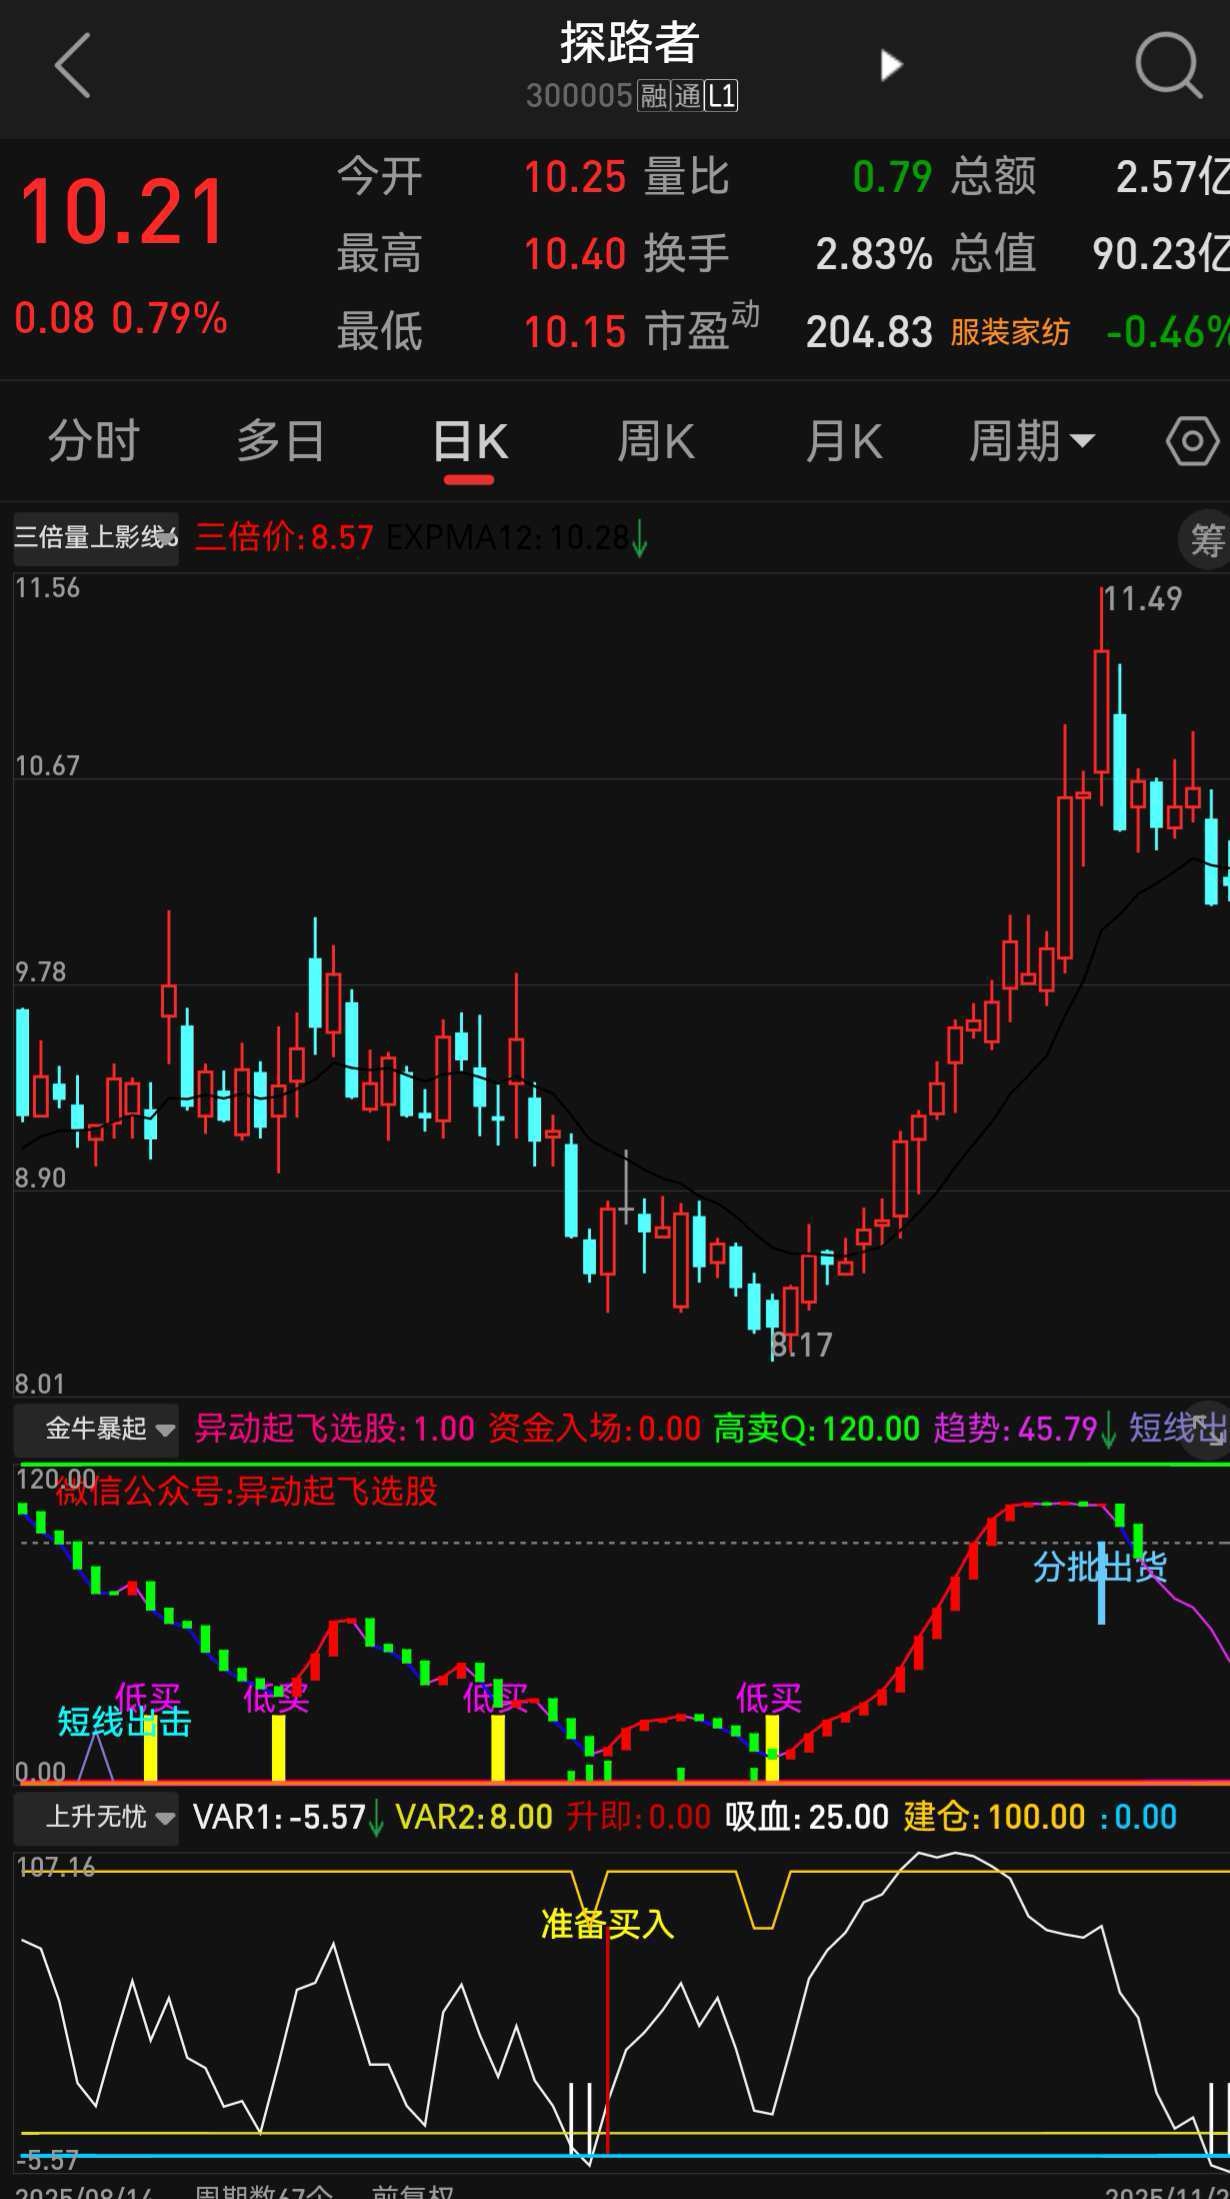Tap the 分批出货 signal label
This screenshot has height=2199, width=1230.
click(1100, 1567)
